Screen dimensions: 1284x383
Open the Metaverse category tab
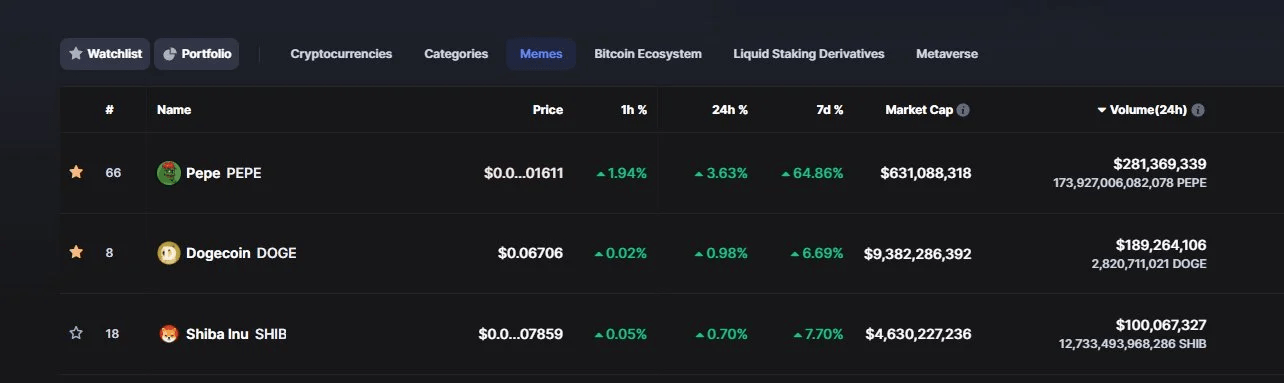click(947, 54)
